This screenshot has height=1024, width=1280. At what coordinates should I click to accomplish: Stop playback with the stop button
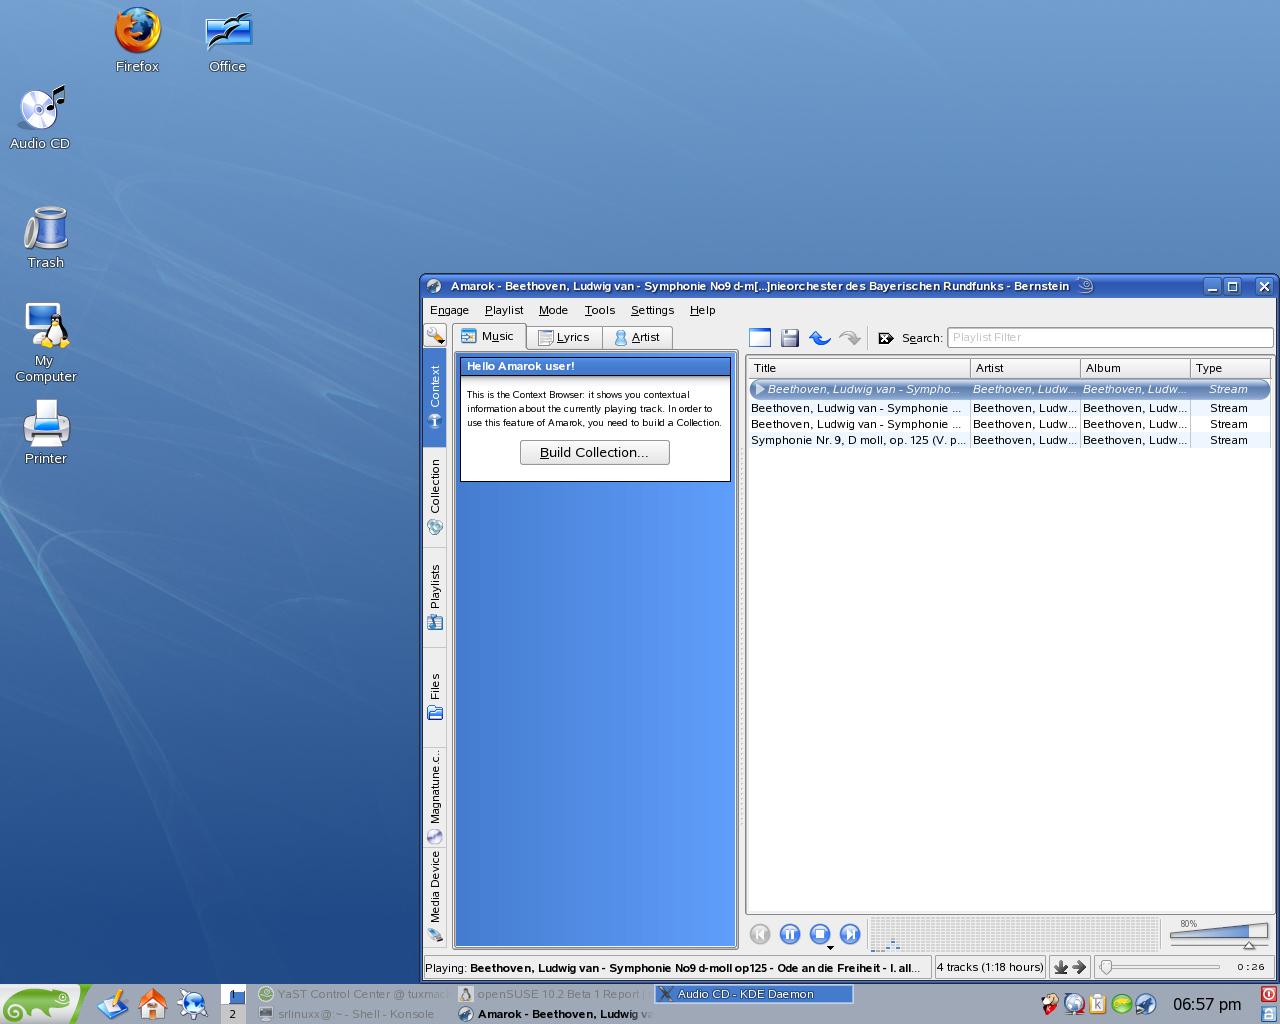(x=820, y=934)
